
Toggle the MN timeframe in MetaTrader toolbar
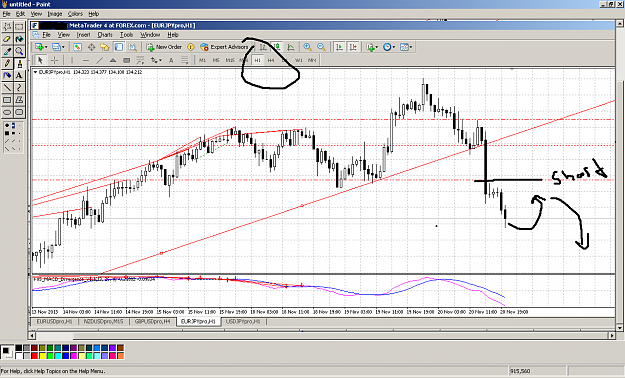click(312, 60)
